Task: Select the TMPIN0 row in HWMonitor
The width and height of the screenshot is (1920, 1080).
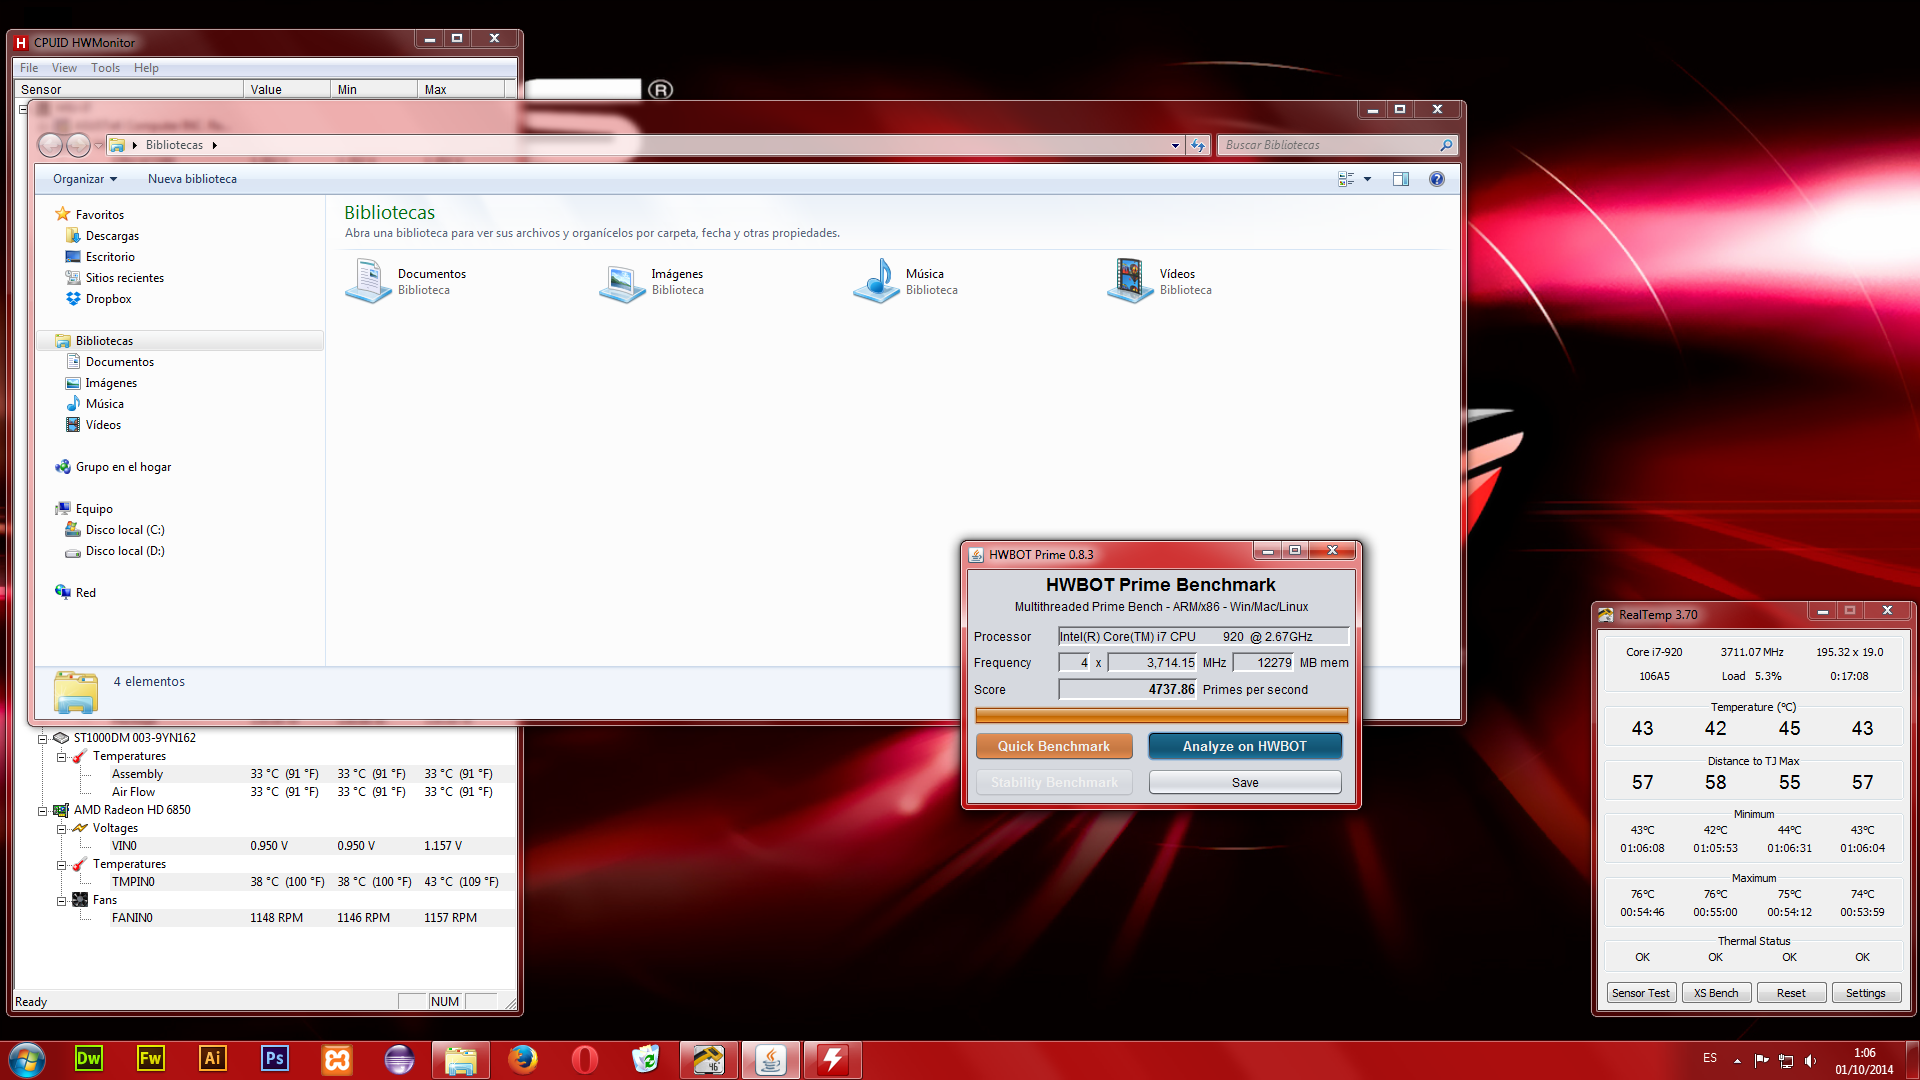Action: (312, 882)
